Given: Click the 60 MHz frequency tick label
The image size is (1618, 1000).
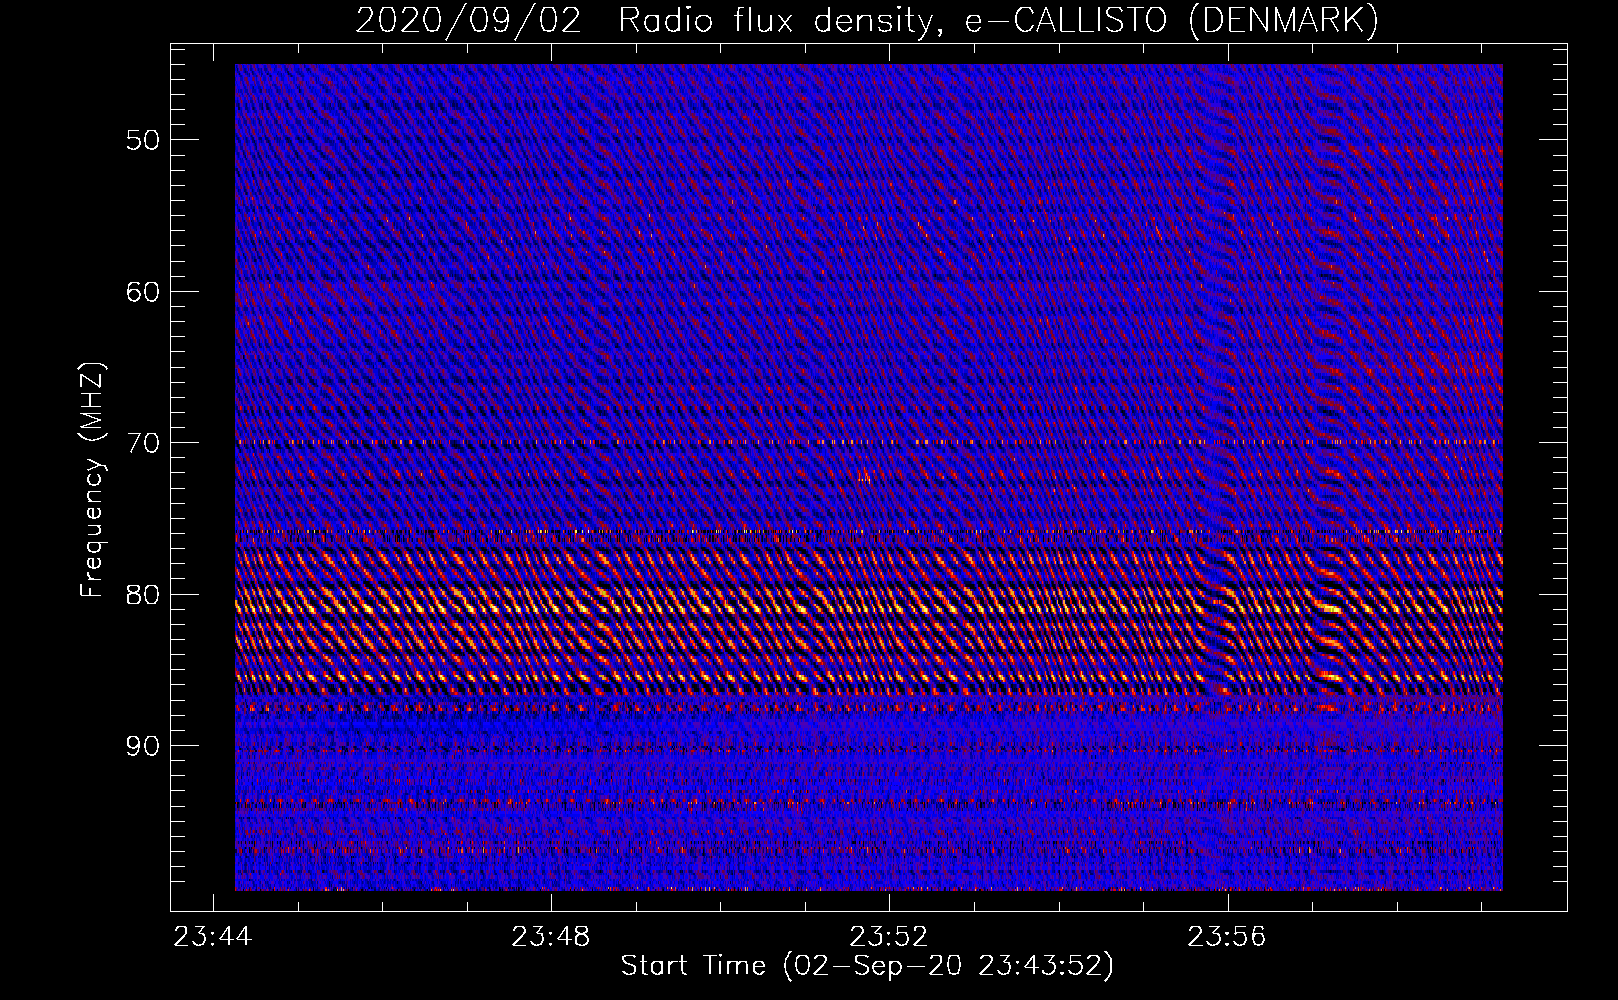Looking at the screenshot, I should [142, 292].
